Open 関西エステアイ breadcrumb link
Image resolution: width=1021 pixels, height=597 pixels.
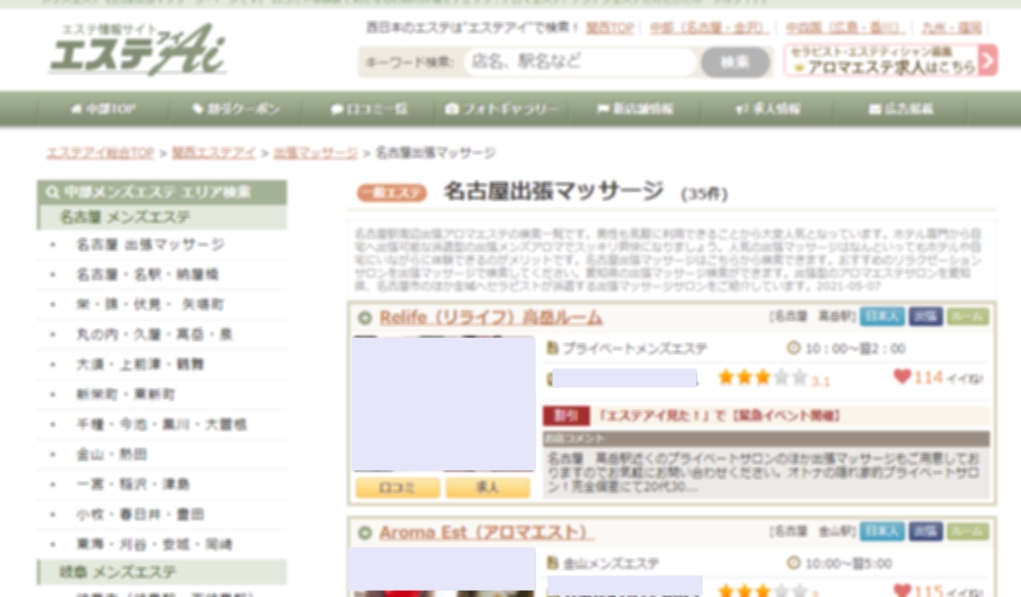(214, 153)
